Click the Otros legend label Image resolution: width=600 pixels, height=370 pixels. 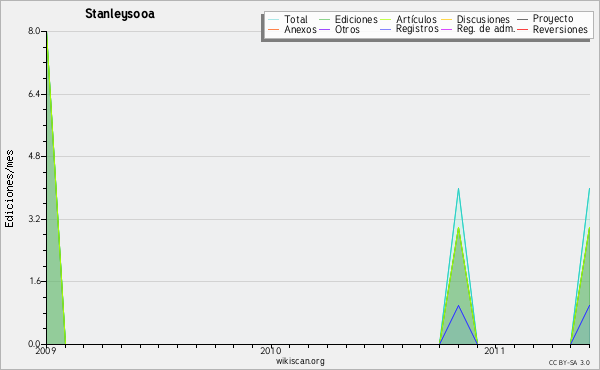click(x=347, y=29)
